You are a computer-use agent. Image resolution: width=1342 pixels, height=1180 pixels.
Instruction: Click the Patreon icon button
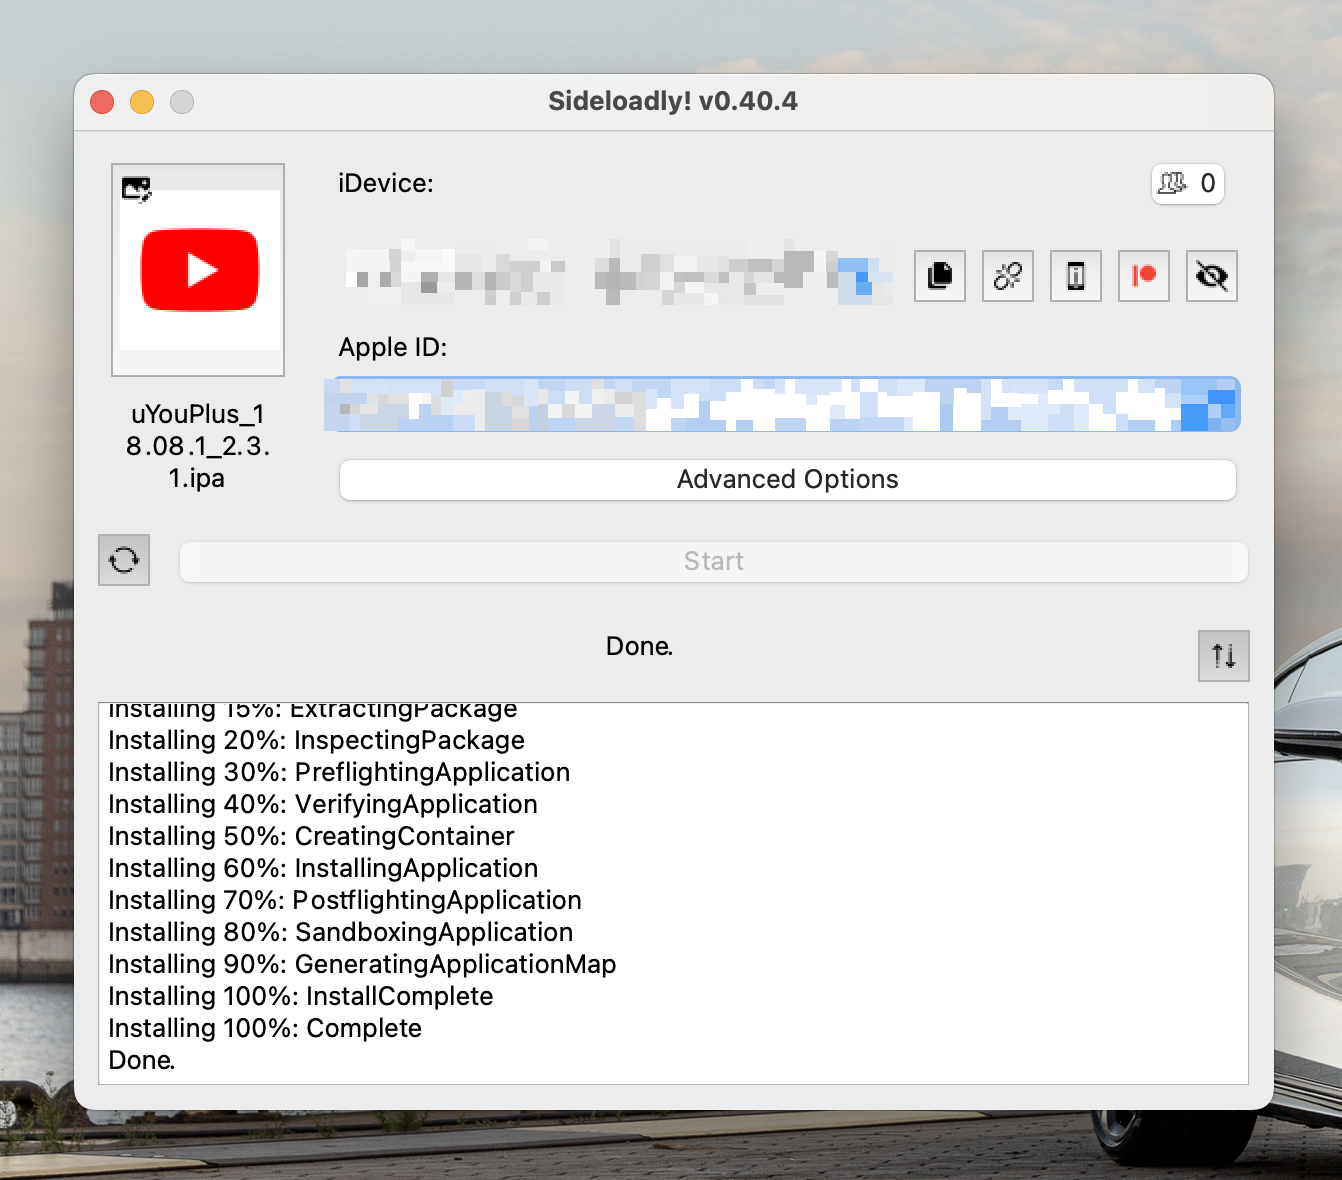[x=1144, y=276]
